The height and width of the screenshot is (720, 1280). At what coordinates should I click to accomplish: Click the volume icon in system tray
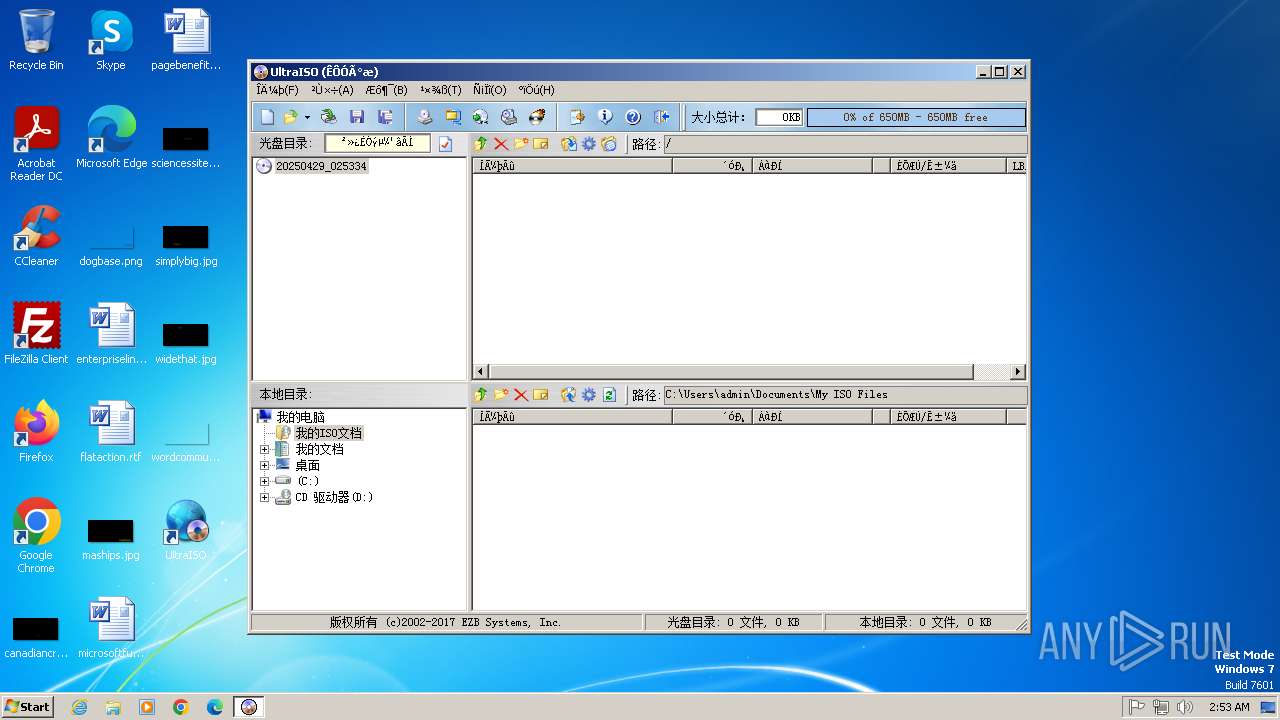click(x=1185, y=707)
